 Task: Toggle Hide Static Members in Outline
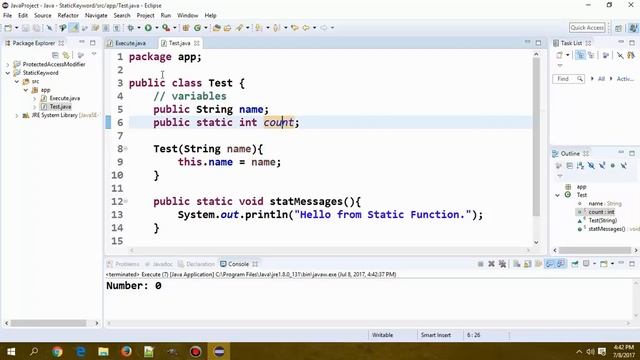tap(602, 165)
